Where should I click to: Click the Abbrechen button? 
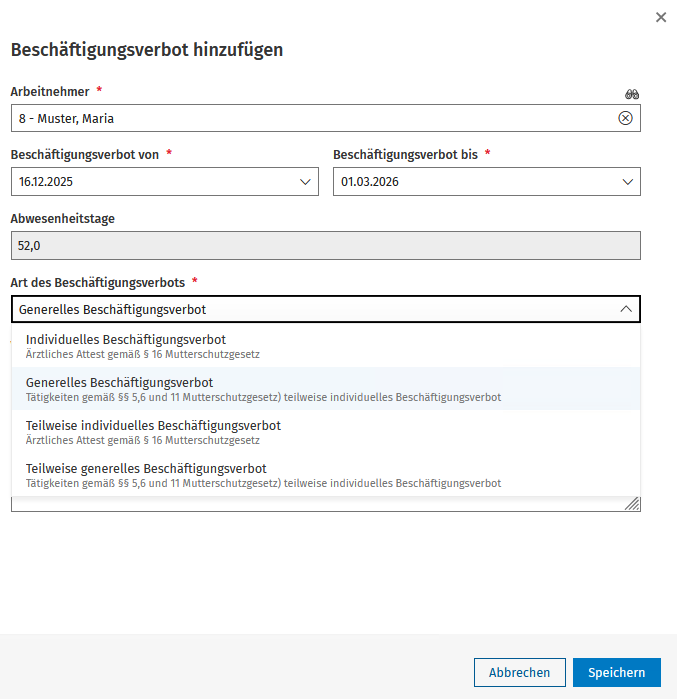point(520,672)
